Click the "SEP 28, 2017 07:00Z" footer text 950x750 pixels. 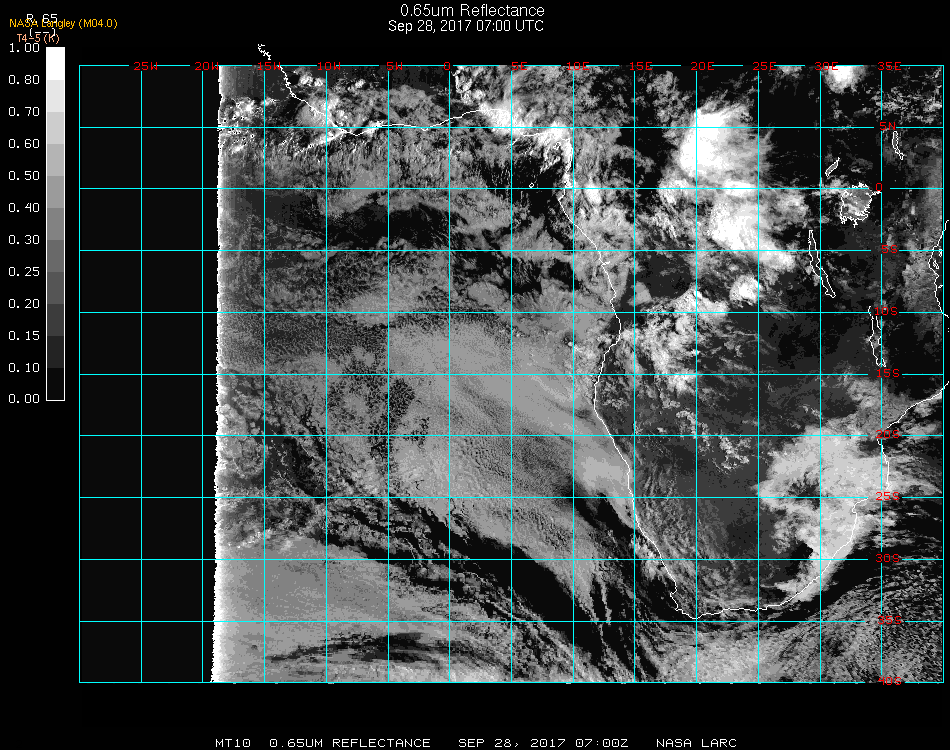543,743
